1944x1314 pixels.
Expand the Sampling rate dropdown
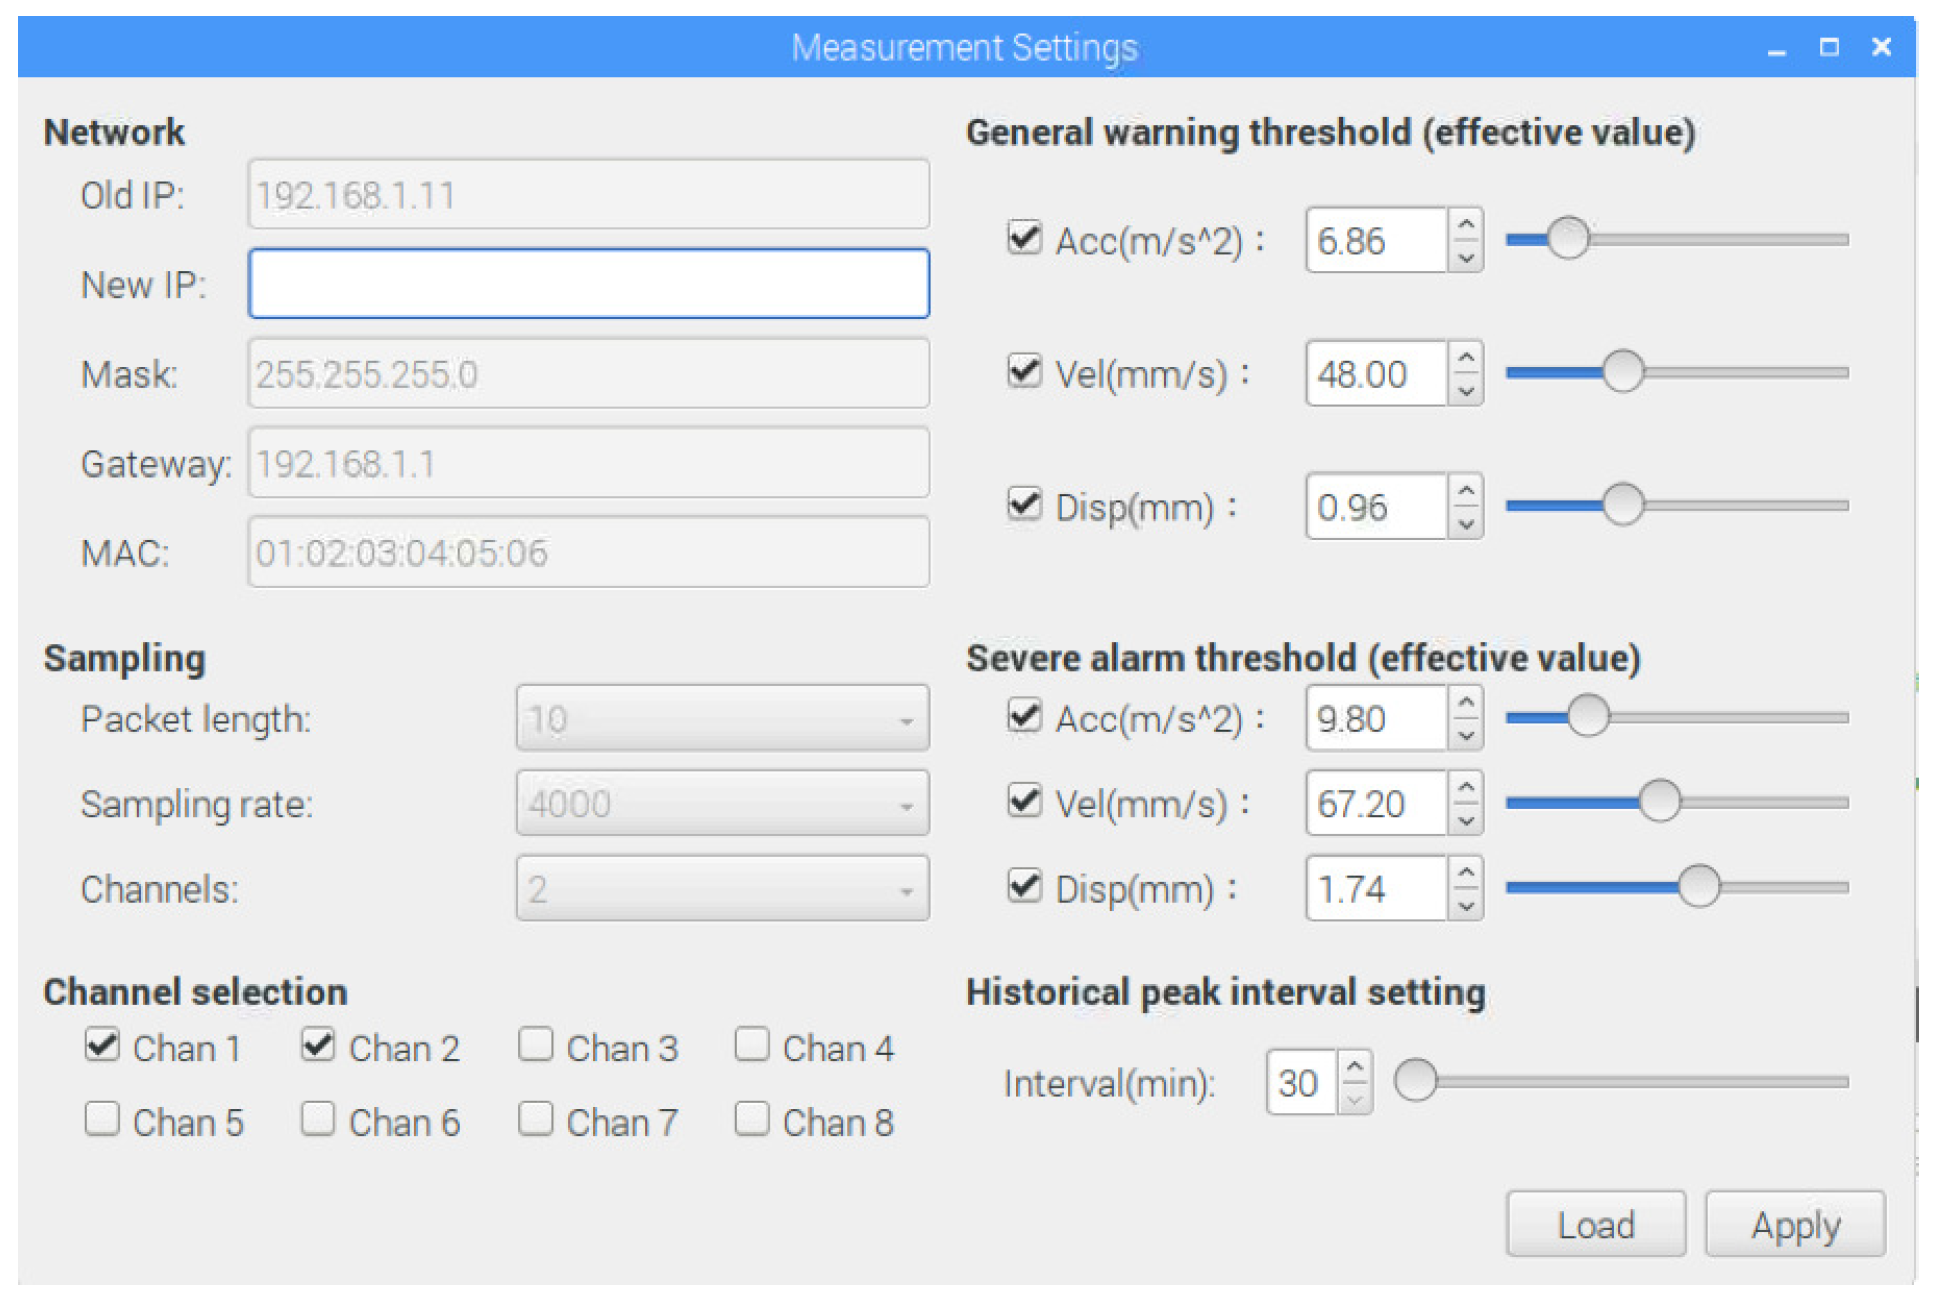(722, 804)
